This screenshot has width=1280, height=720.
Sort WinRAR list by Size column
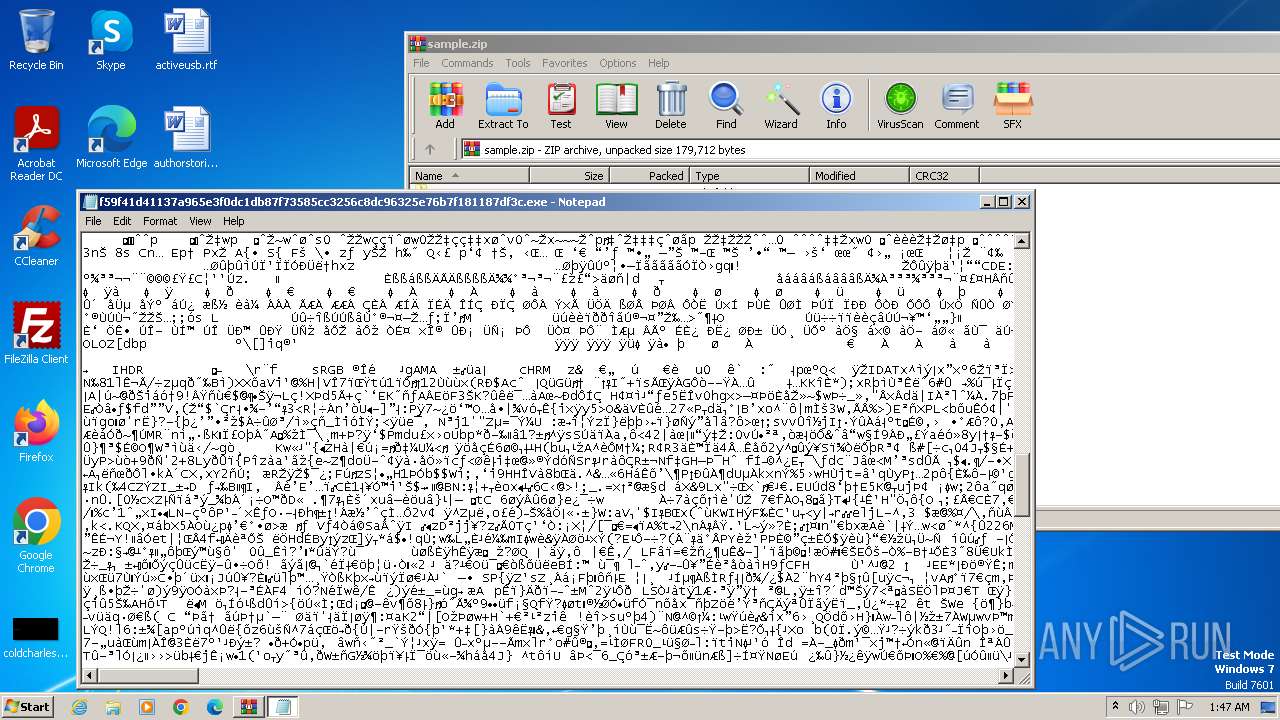569,176
